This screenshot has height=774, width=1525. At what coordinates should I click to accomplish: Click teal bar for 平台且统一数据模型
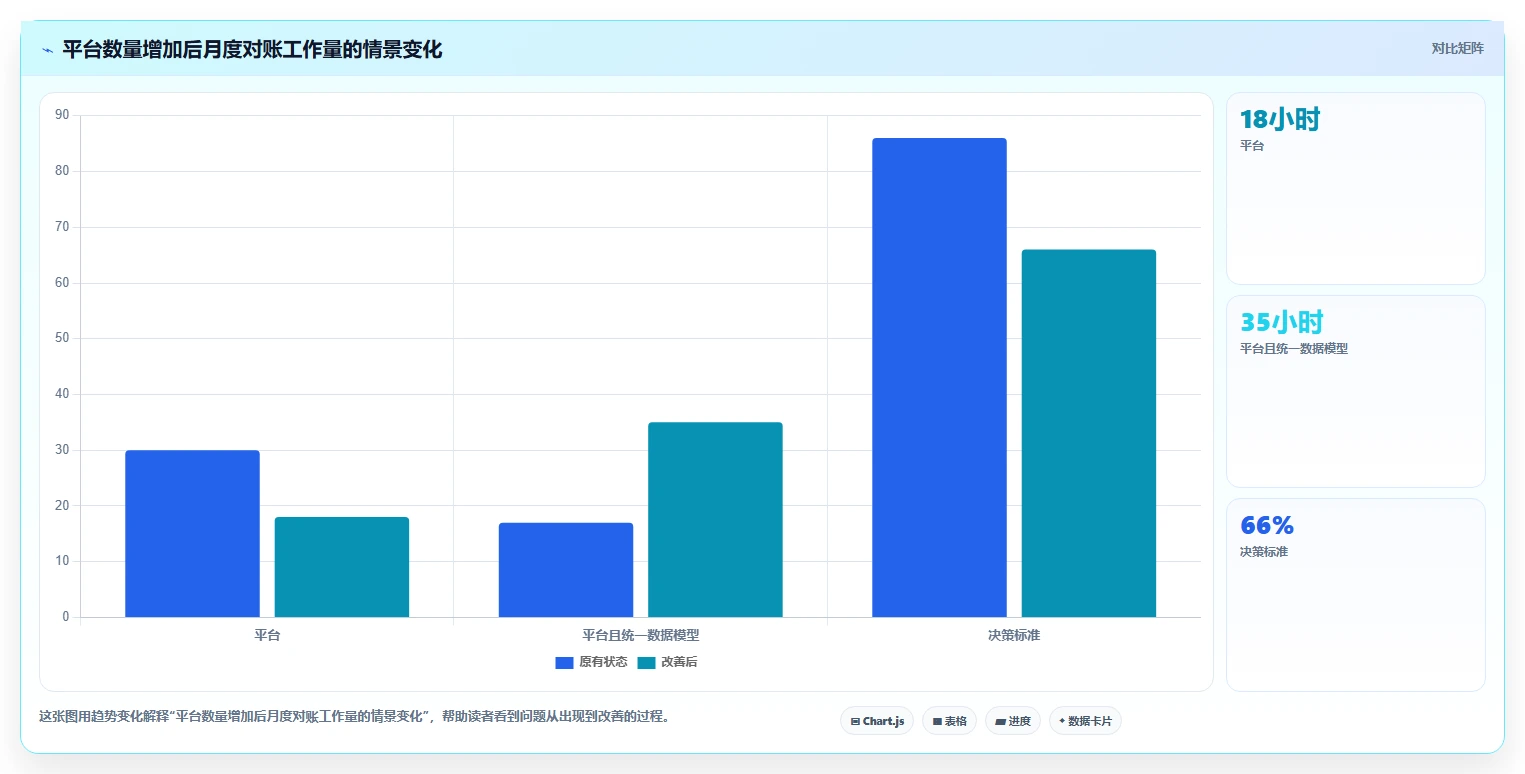[x=715, y=520]
